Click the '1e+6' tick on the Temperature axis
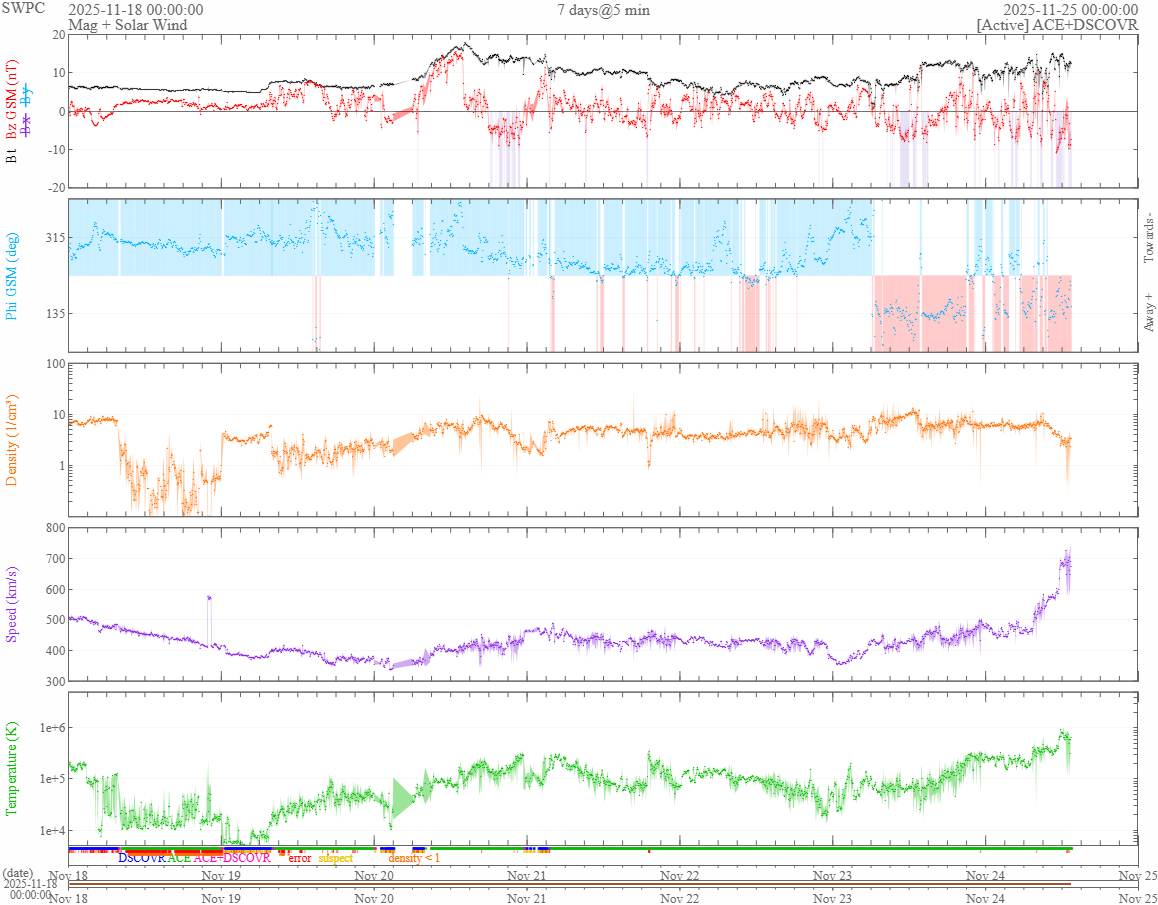 (52, 728)
